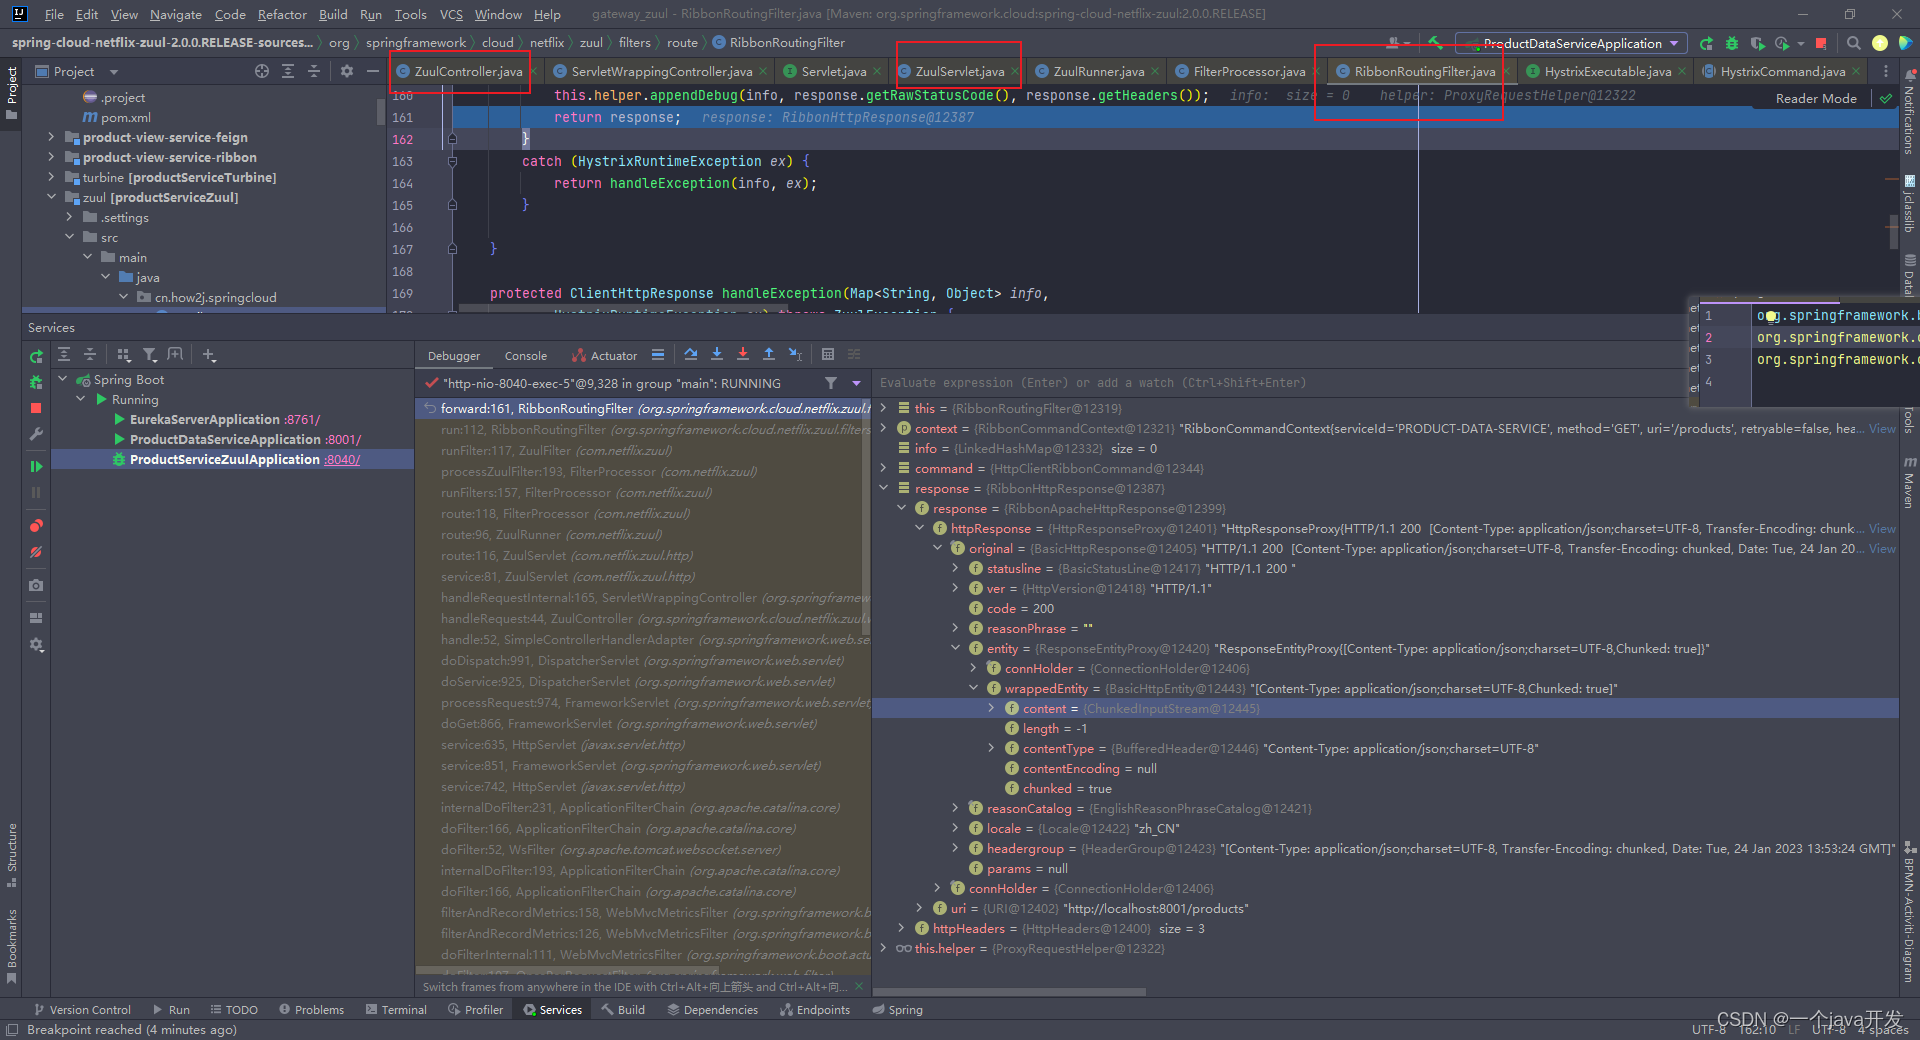Image resolution: width=1920 pixels, height=1040 pixels.
Task: Click the Threads list icon beside Actuator
Action: pyautogui.click(x=657, y=355)
